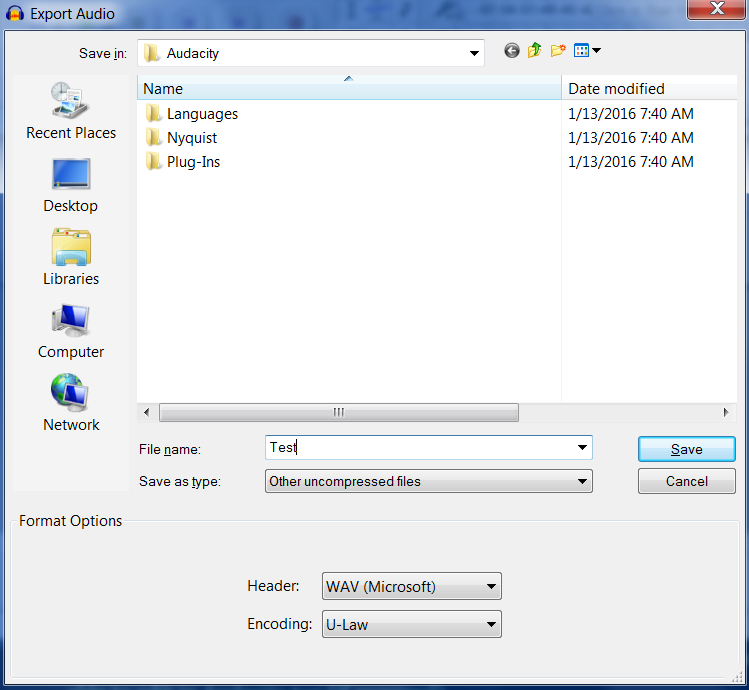Open the Encoding dropdown
Image resolution: width=749 pixels, height=690 pixels.
click(412, 625)
